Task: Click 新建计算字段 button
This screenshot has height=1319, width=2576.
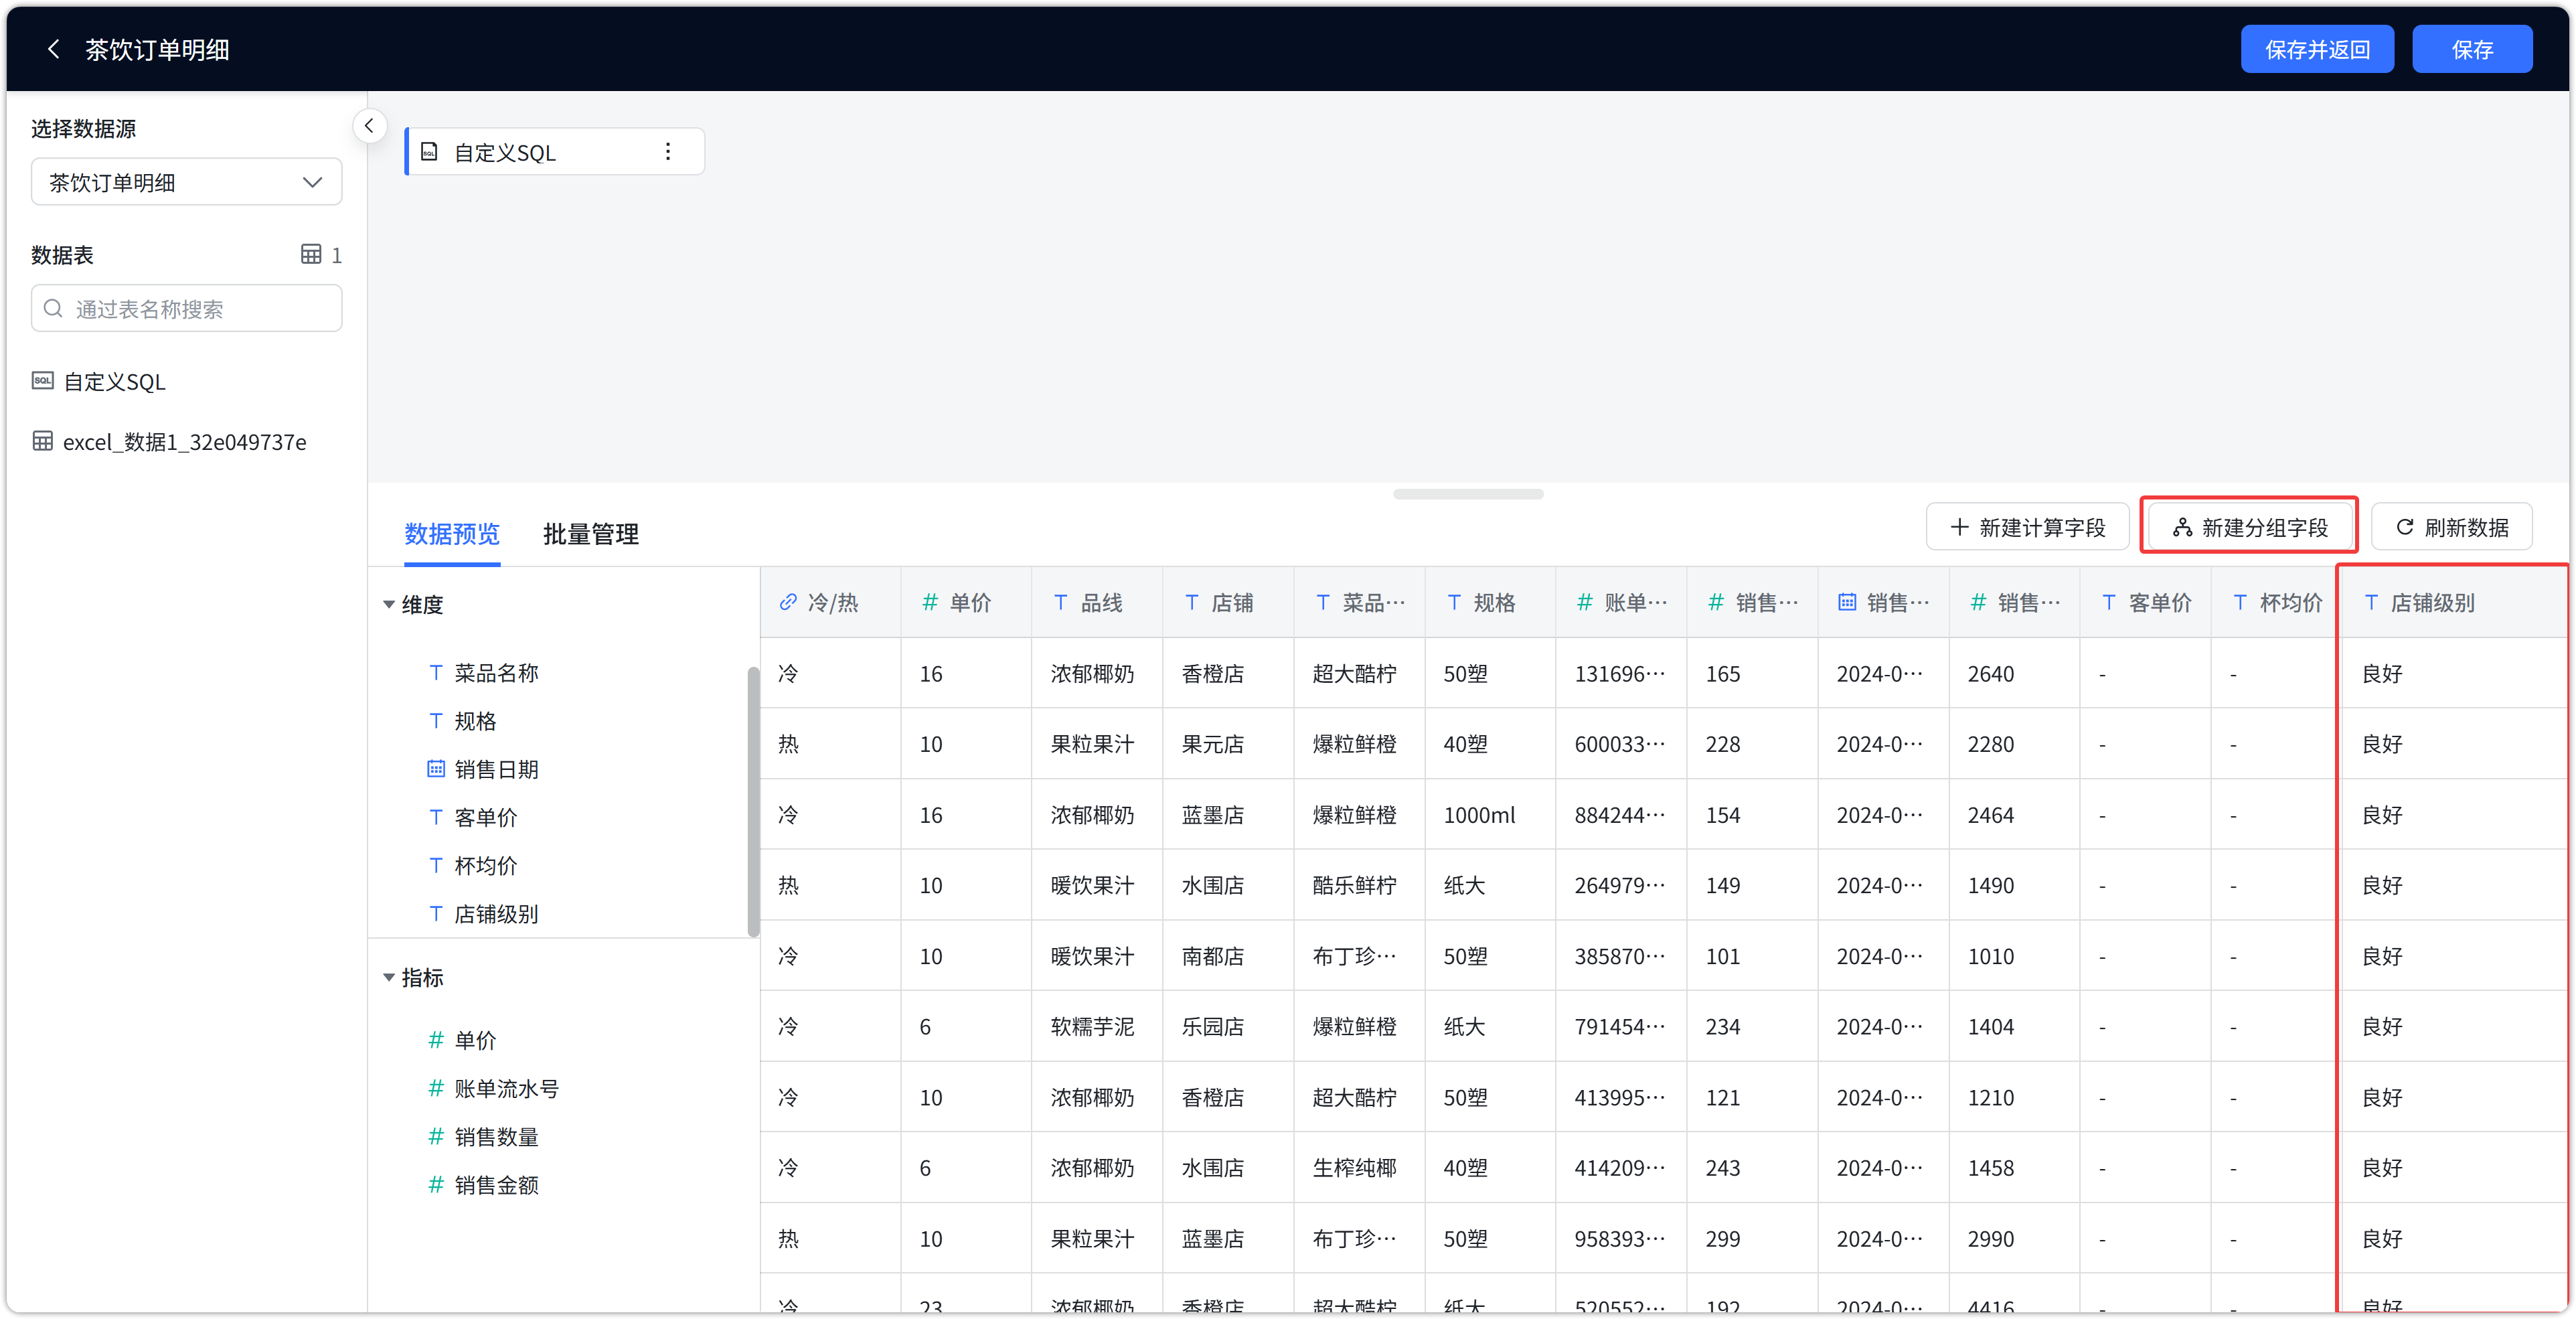Action: 2027,527
